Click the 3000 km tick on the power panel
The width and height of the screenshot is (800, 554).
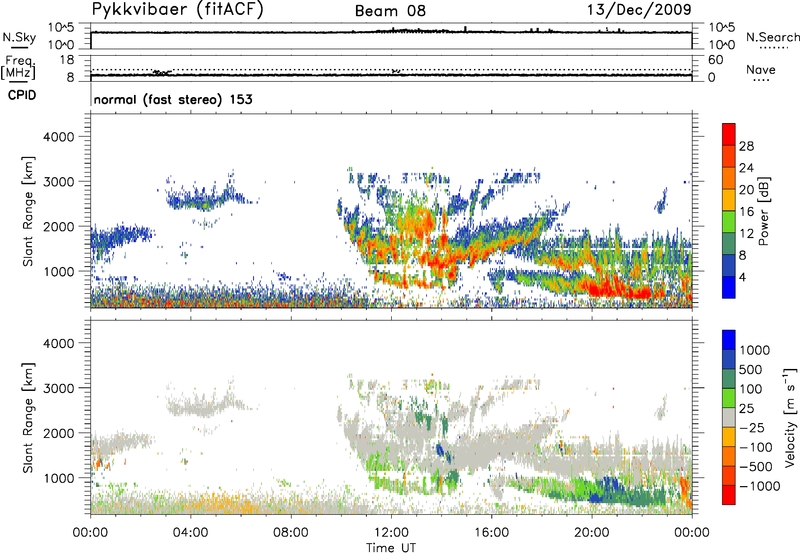[58, 182]
